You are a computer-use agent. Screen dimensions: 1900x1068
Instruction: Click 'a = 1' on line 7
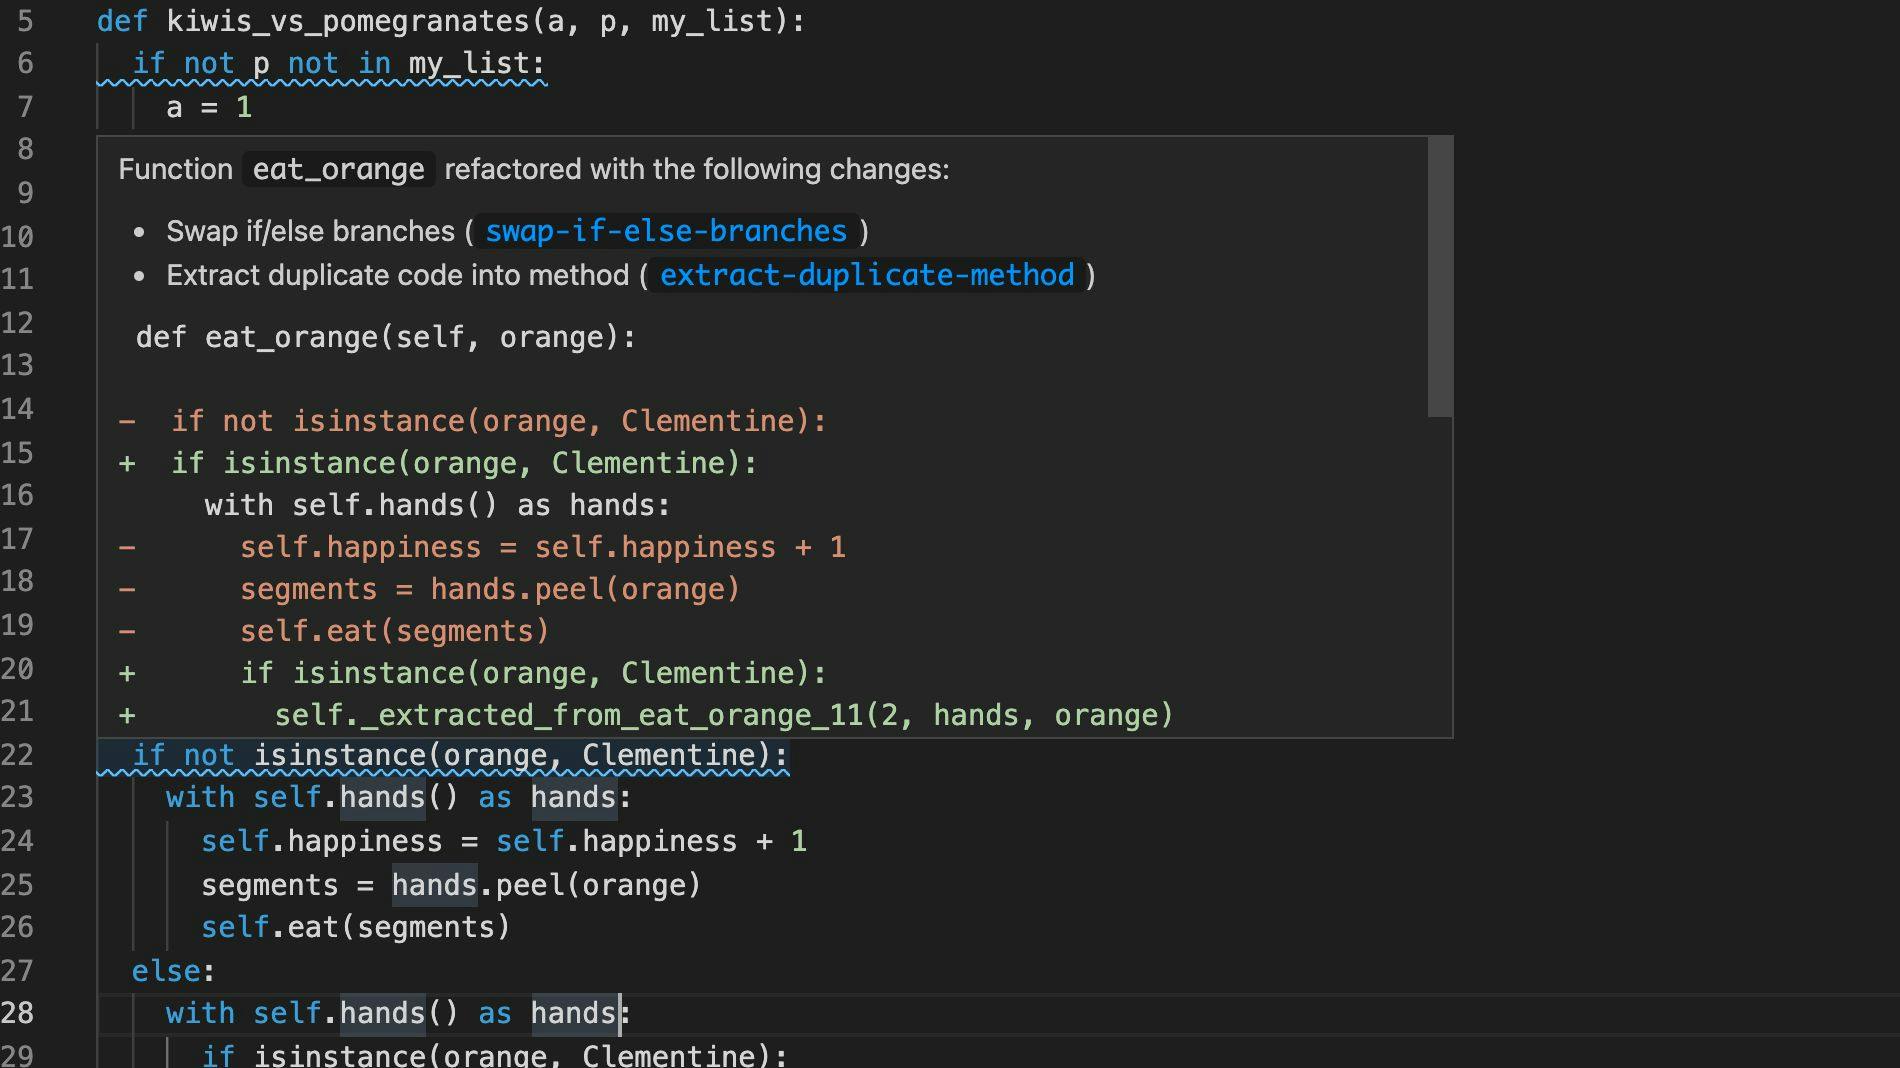(x=207, y=106)
